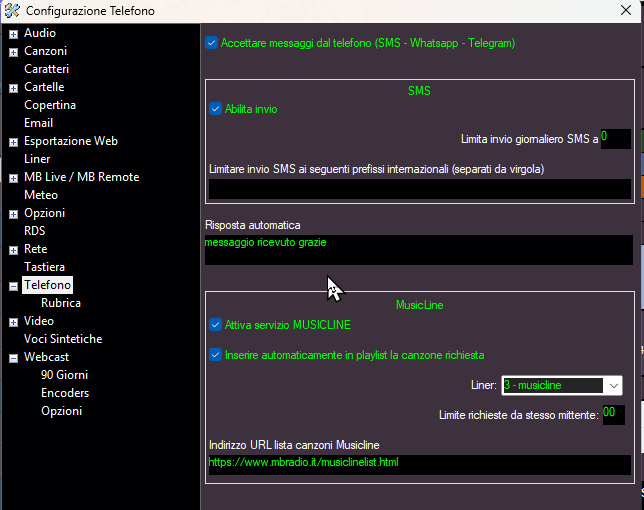The image size is (644, 510).
Task: Toggle the Abilita invio checkbox
Action: pyautogui.click(x=215, y=109)
